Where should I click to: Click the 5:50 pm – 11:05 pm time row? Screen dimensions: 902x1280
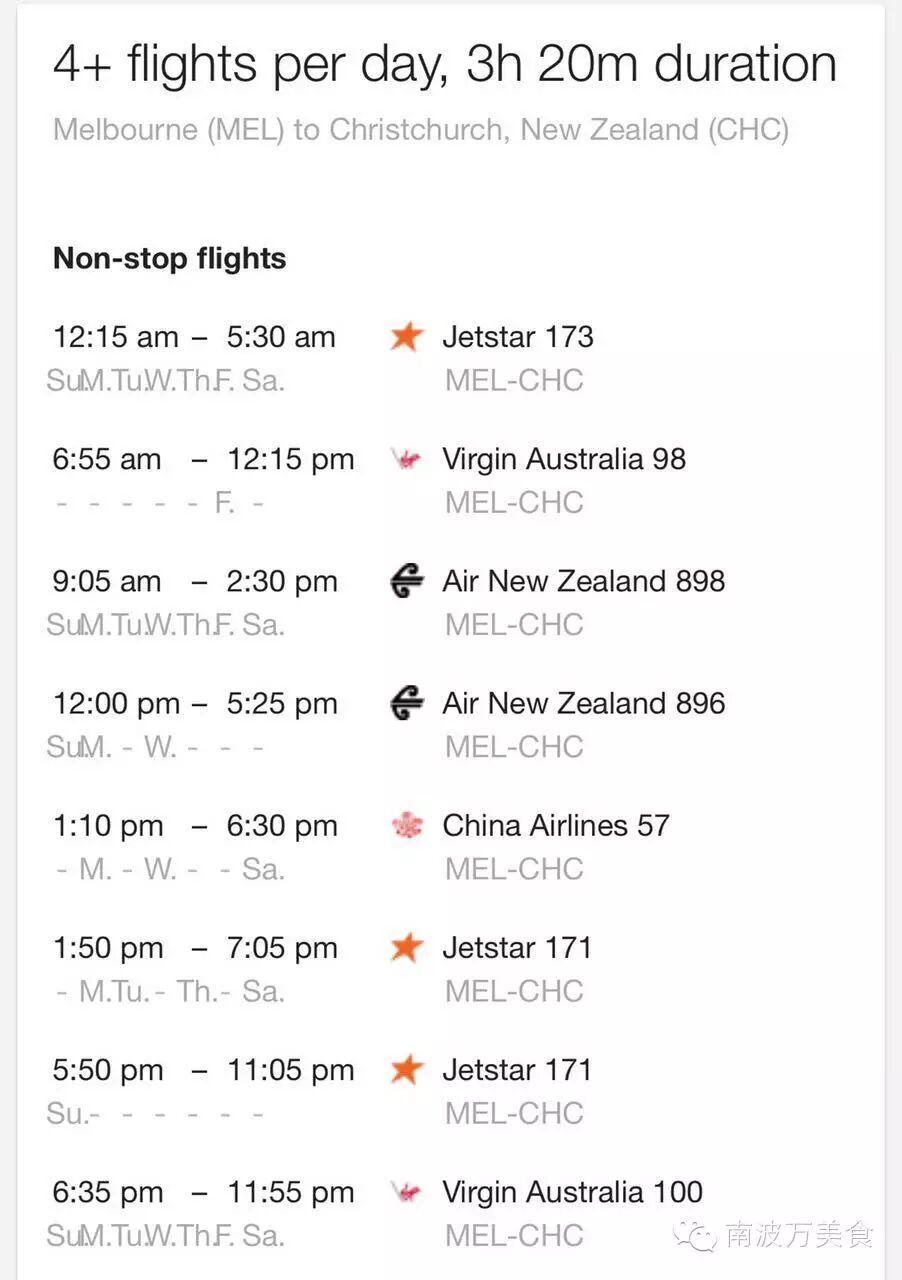pos(203,1070)
